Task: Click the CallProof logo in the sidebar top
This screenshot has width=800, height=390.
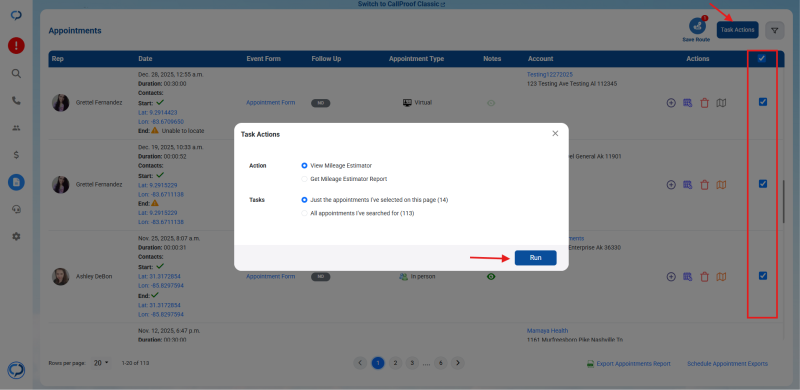Action: [16, 16]
